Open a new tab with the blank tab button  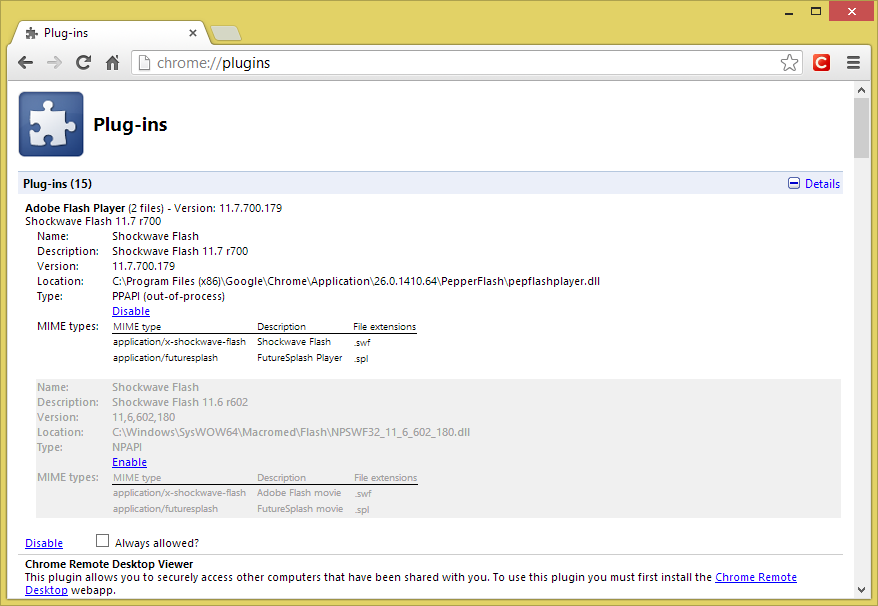pyautogui.click(x=226, y=33)
